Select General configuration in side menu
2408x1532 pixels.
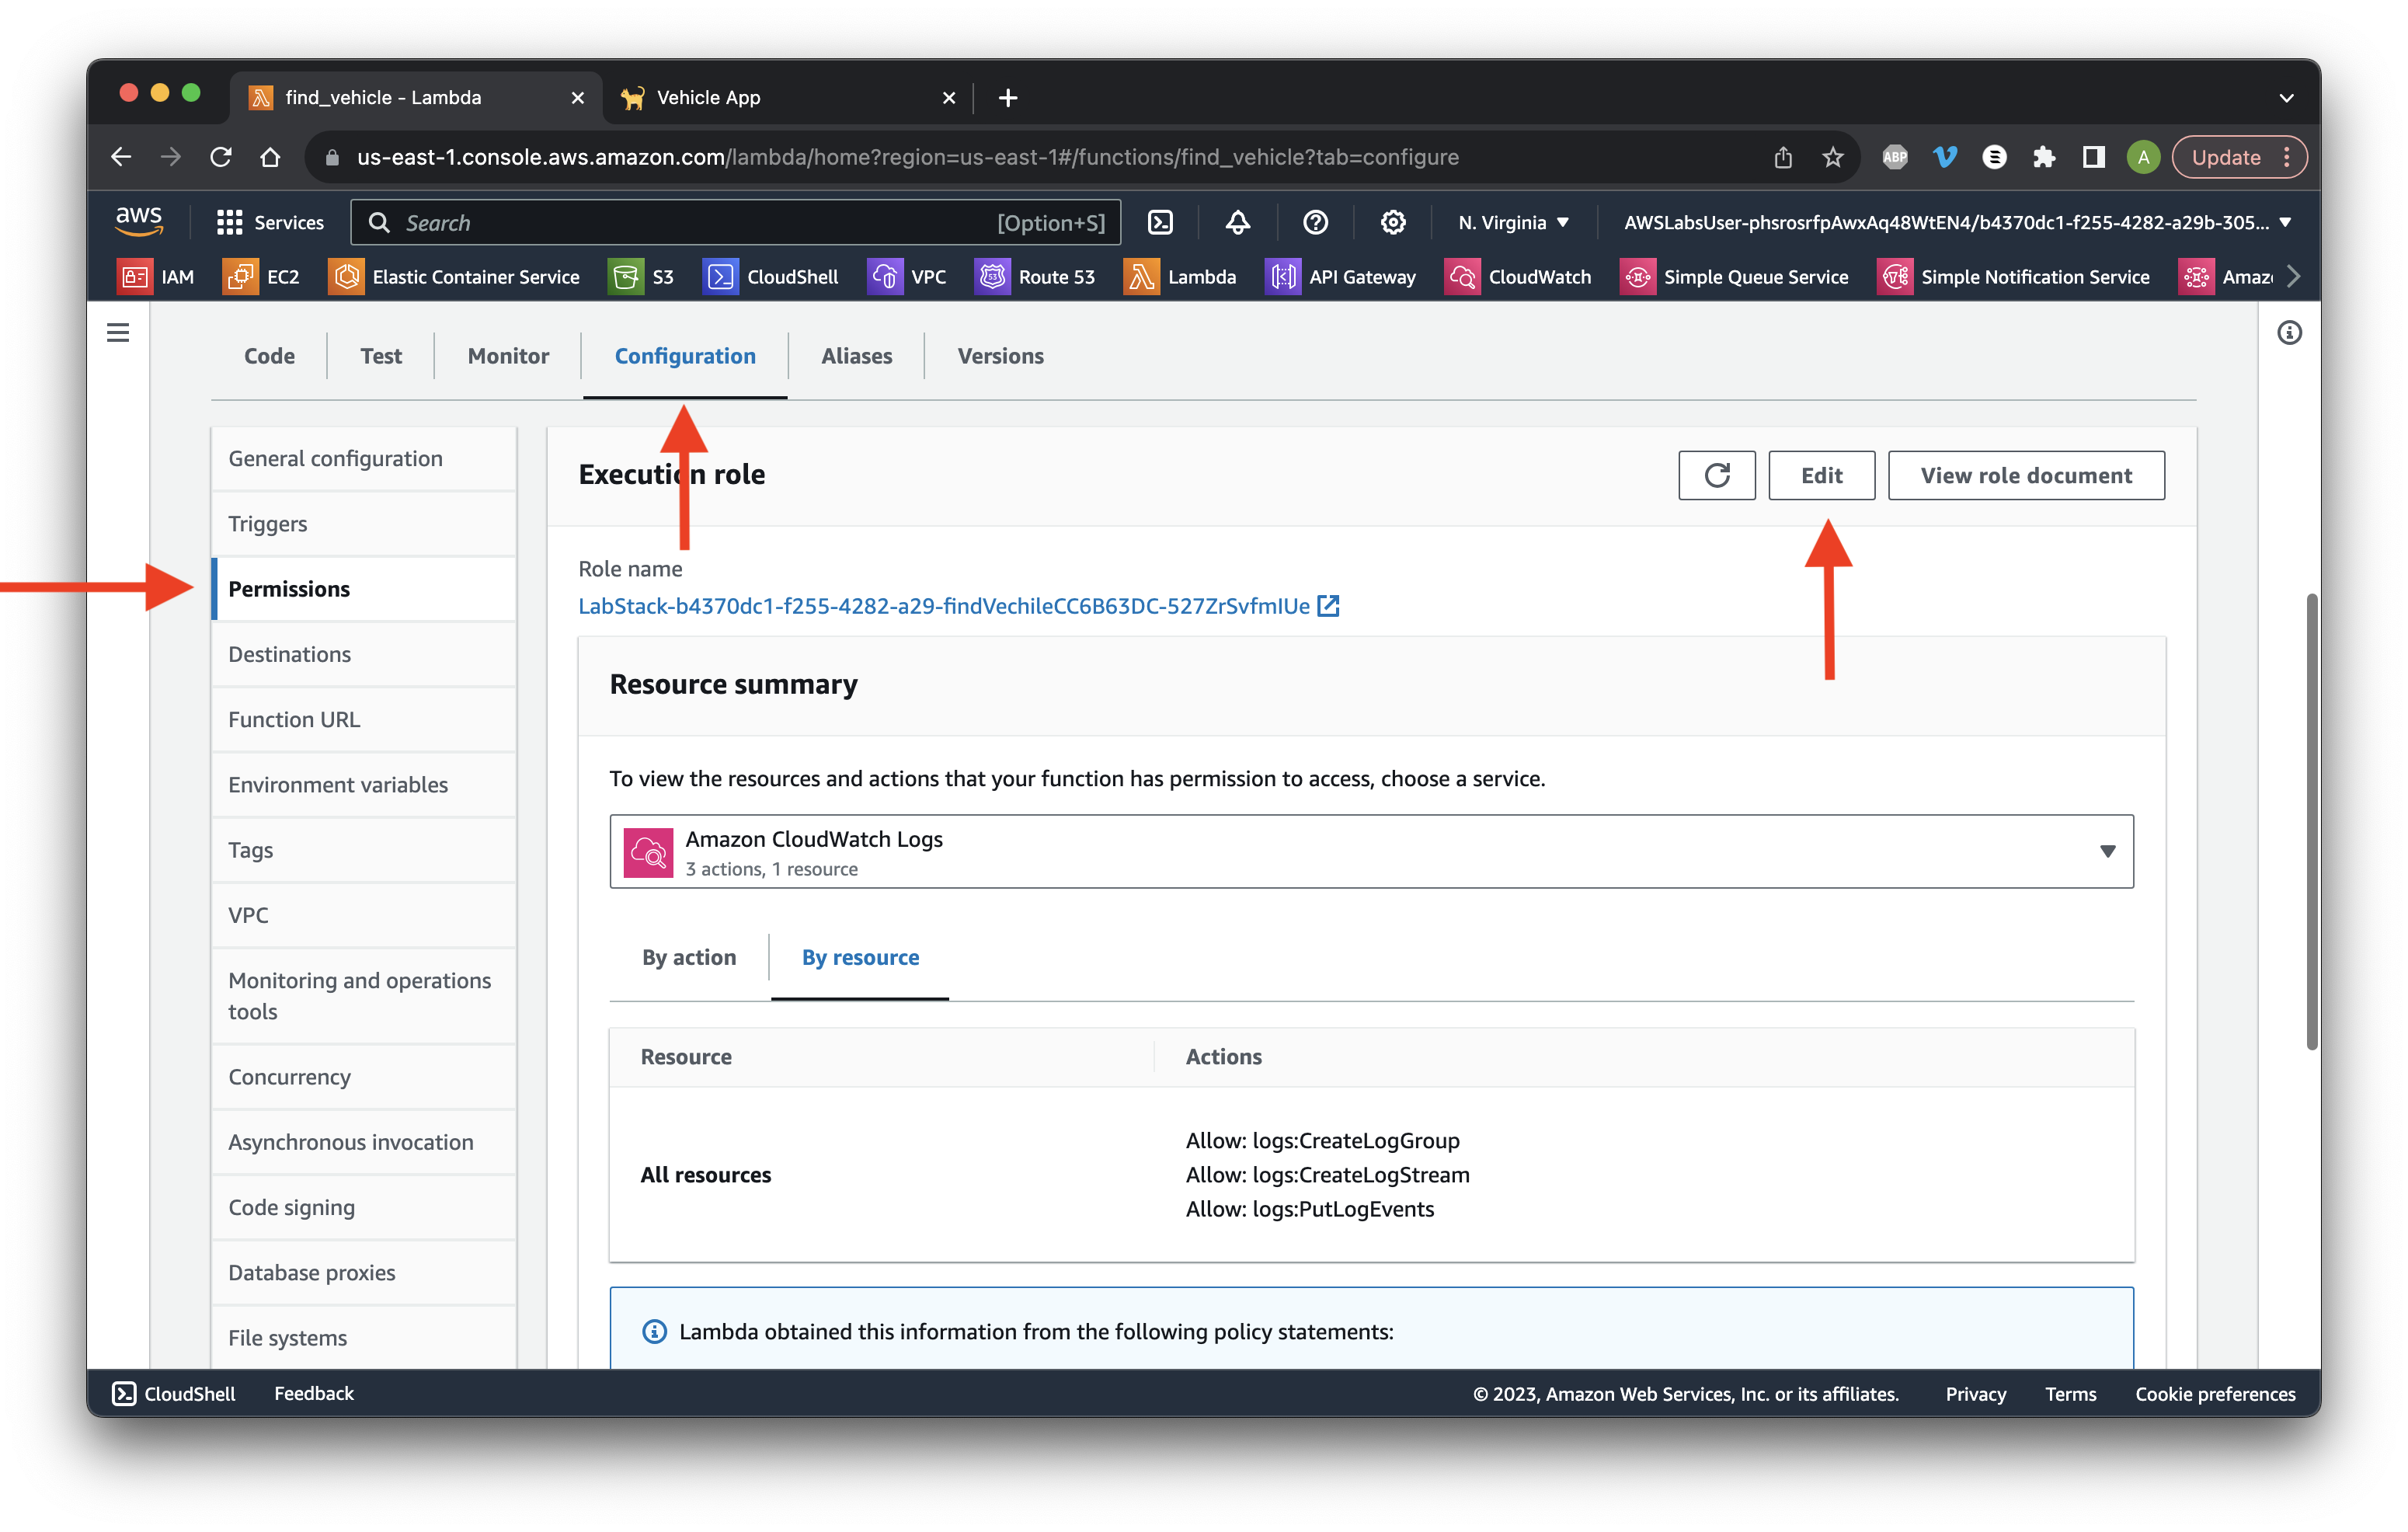[x=364, y=458]
